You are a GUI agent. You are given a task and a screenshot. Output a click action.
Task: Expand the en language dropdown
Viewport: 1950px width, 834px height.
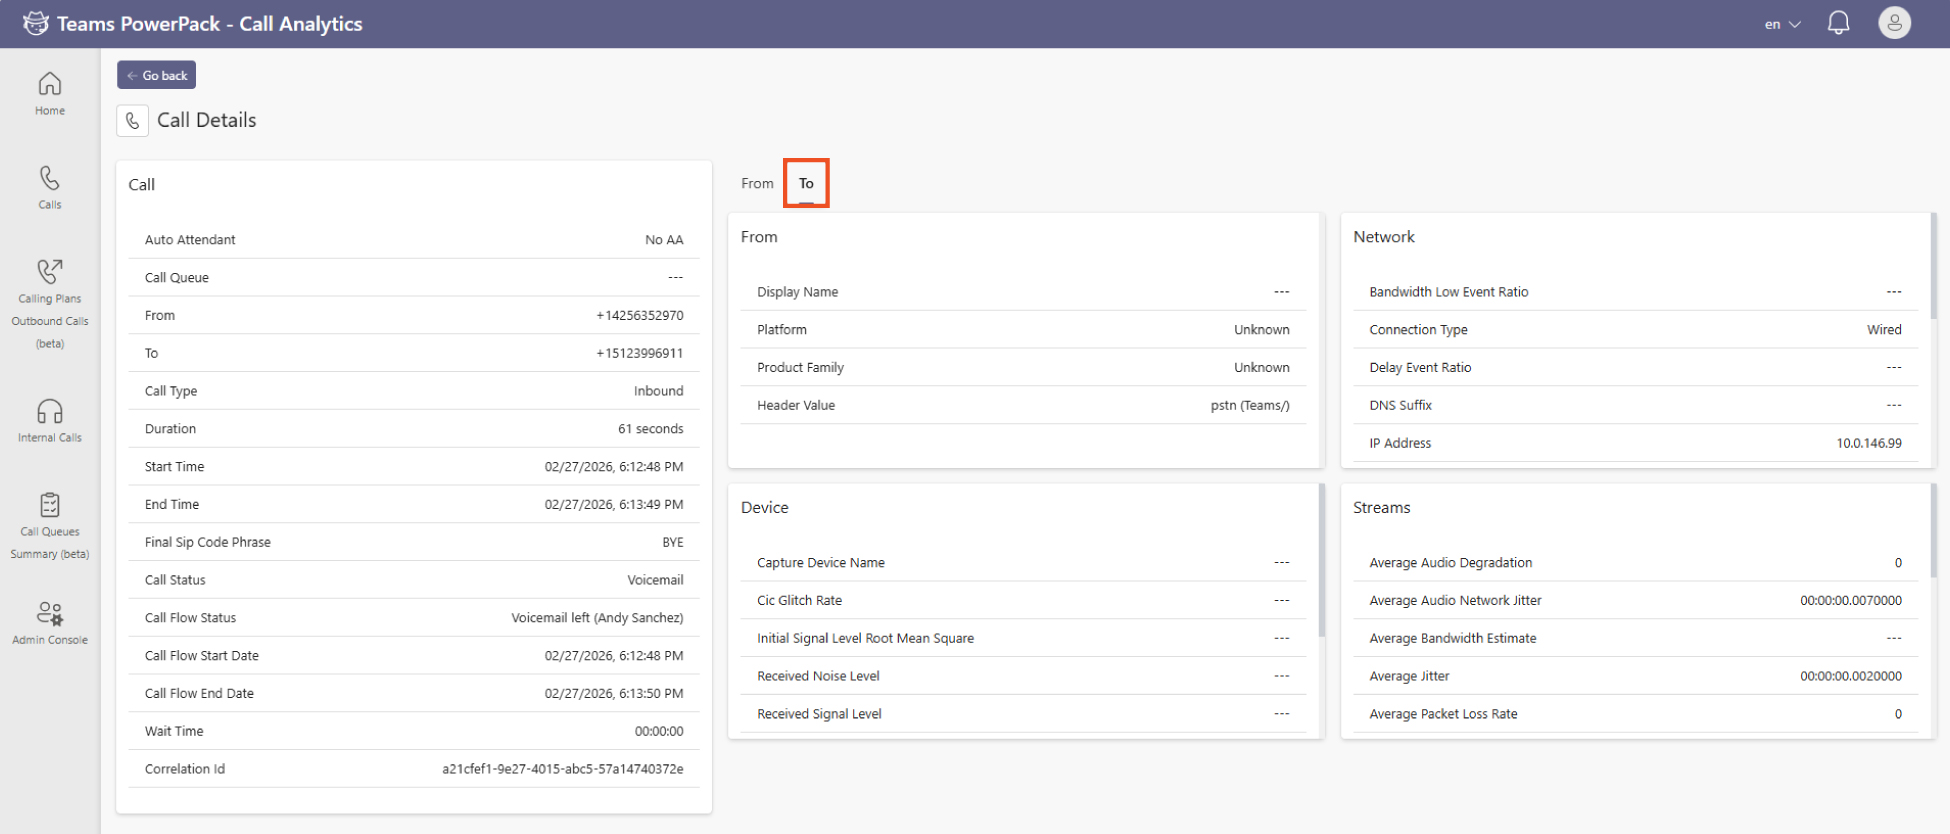(1782, 24)
